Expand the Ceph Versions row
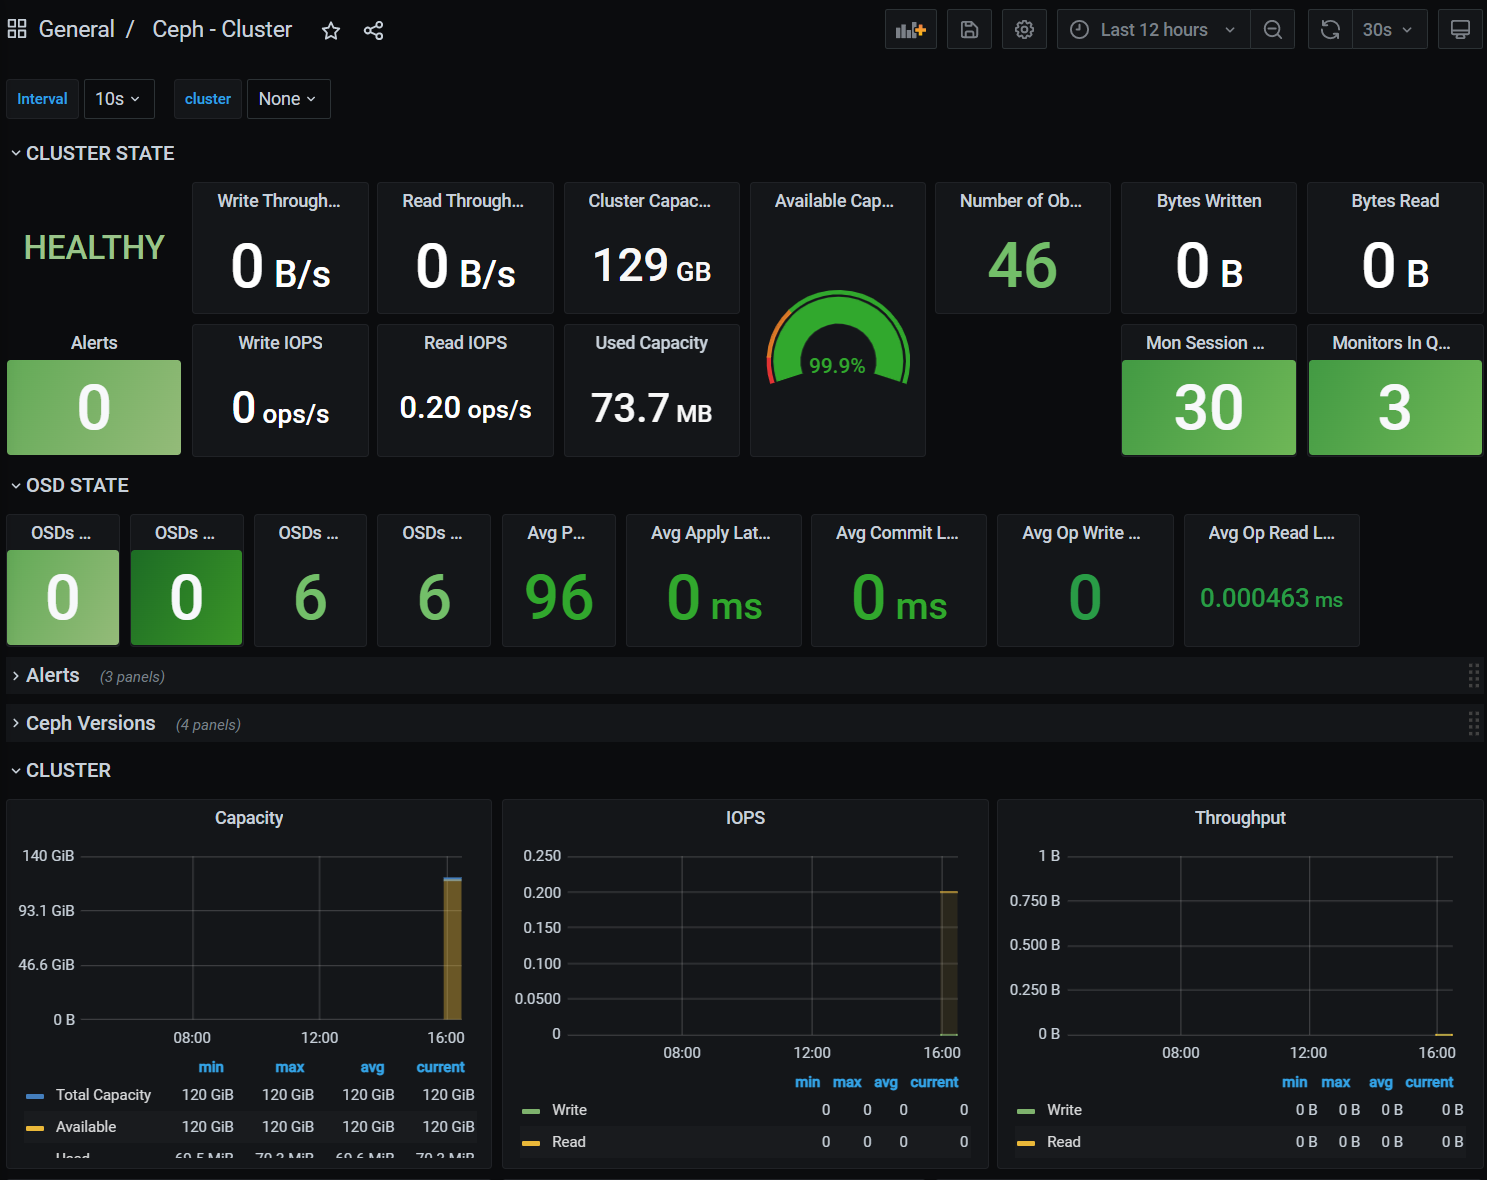This screenshot has height=1180, width=1487. (x=83, y=723)
